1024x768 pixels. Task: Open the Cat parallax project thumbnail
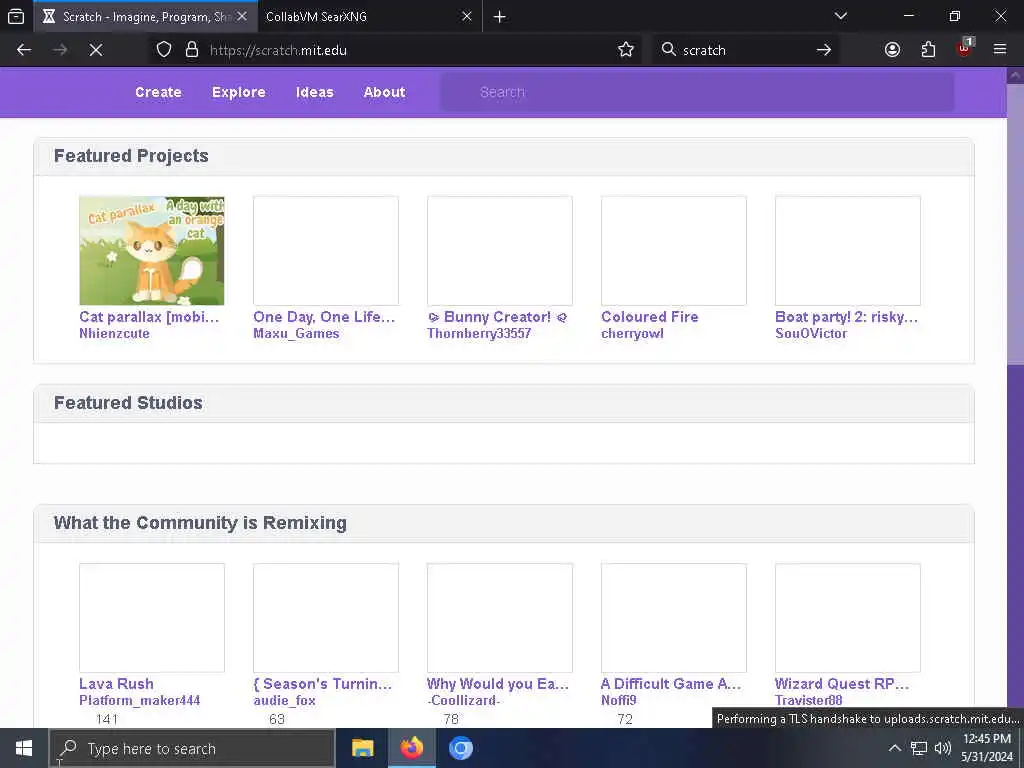coord(152,251)
